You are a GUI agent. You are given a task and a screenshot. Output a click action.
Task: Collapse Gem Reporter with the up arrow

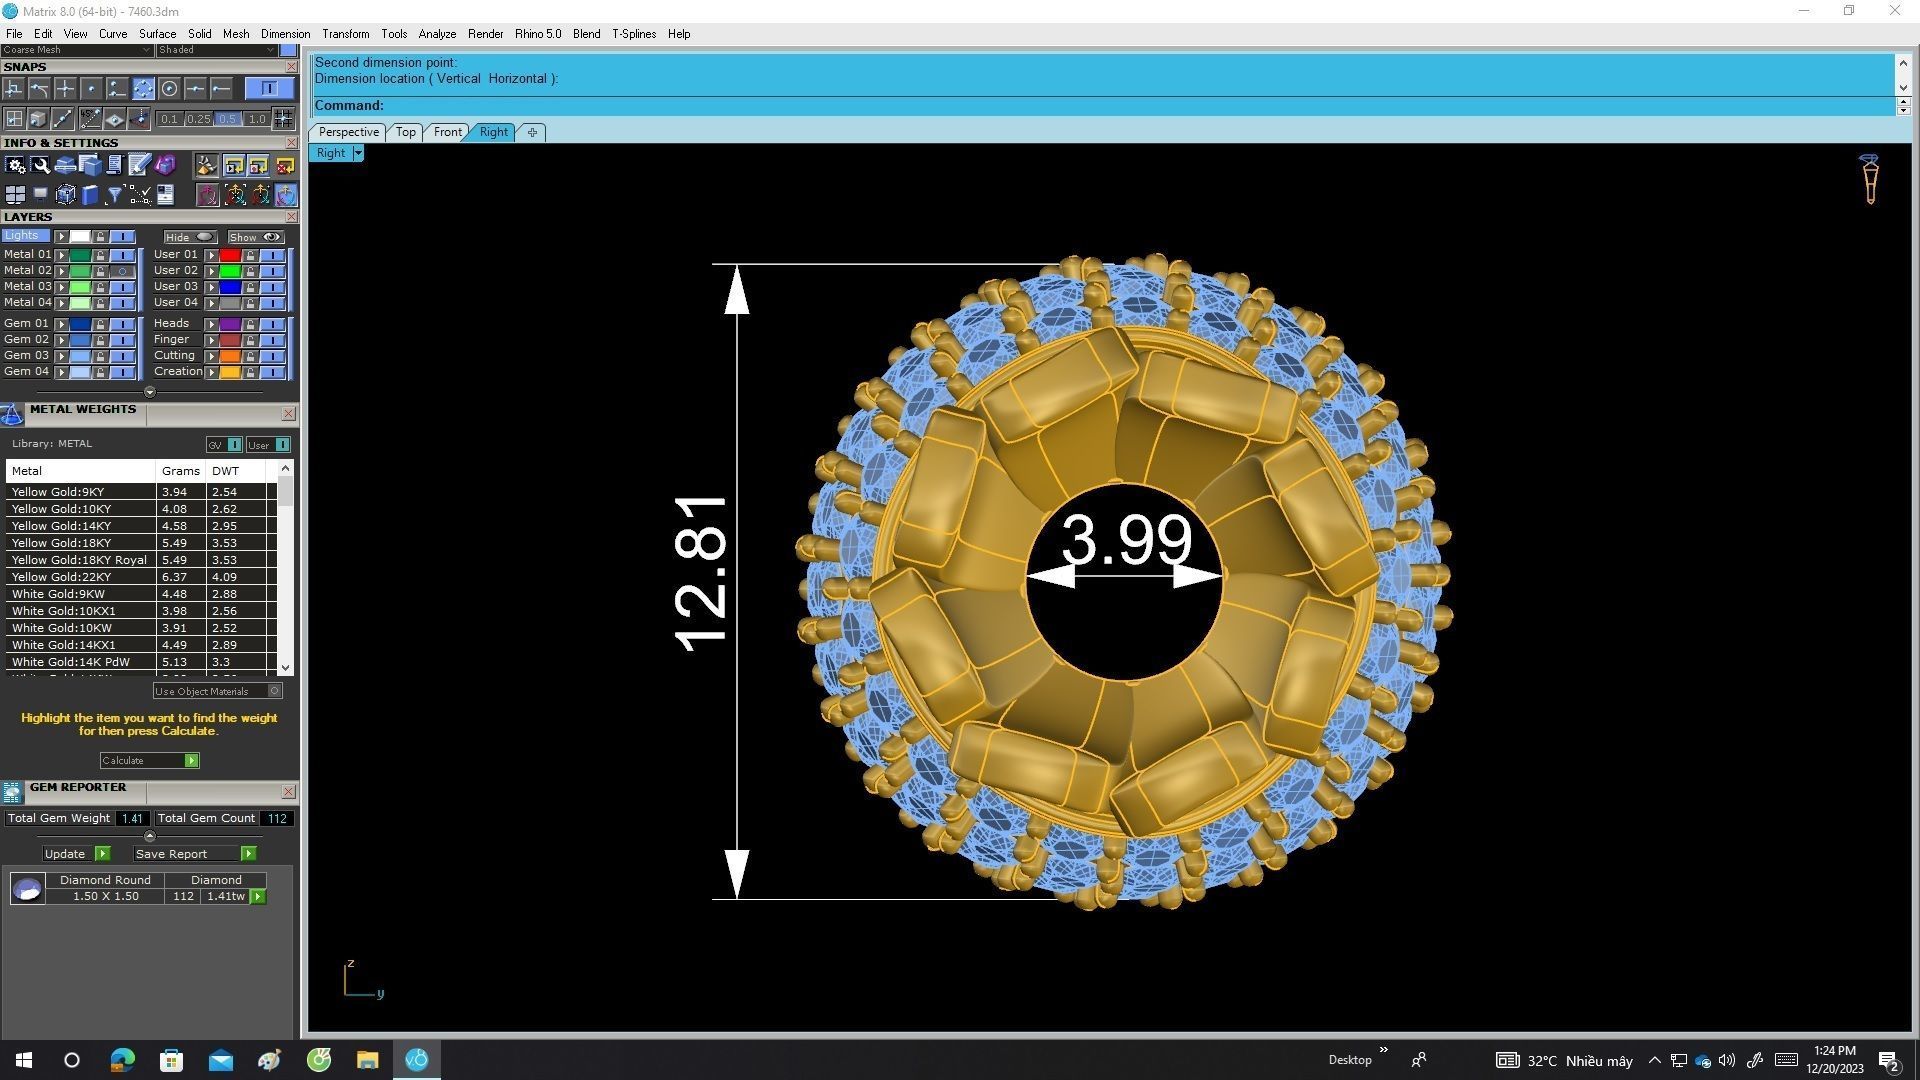[150, 836]
